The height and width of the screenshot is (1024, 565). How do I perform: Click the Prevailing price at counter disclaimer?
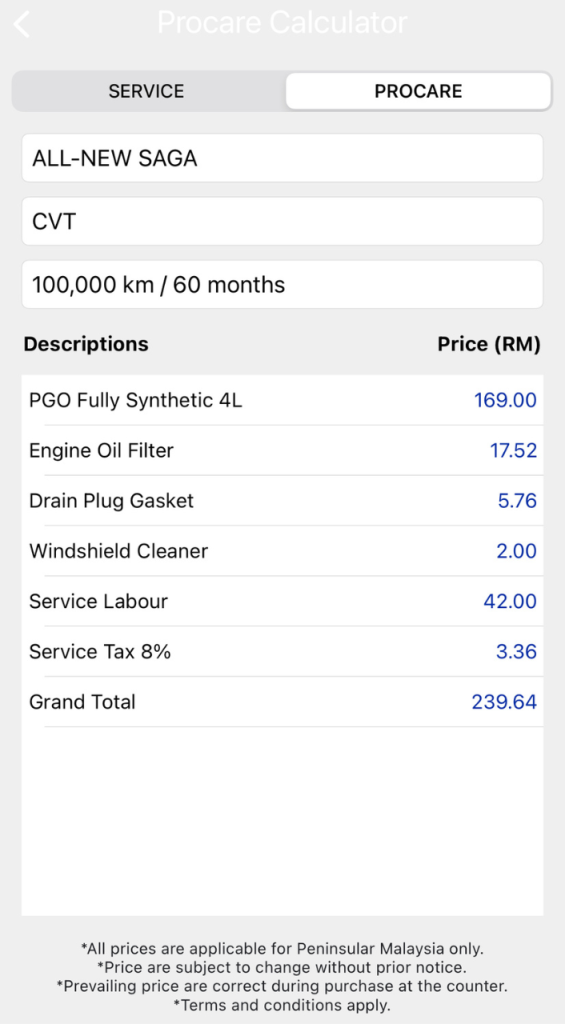pyautogui.click(x=282, y=985)
